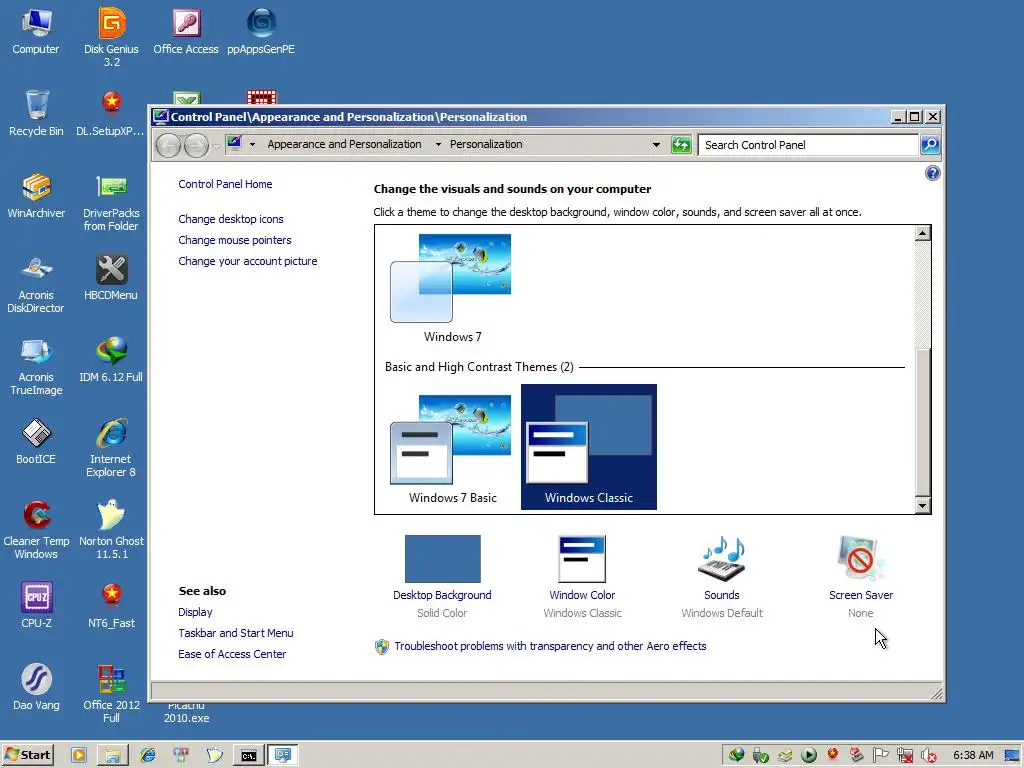Image resolution: width=1024 pixels, height=768 pixels.
Task: Click the Personalization window taskbar button
Action: point(282,756)
